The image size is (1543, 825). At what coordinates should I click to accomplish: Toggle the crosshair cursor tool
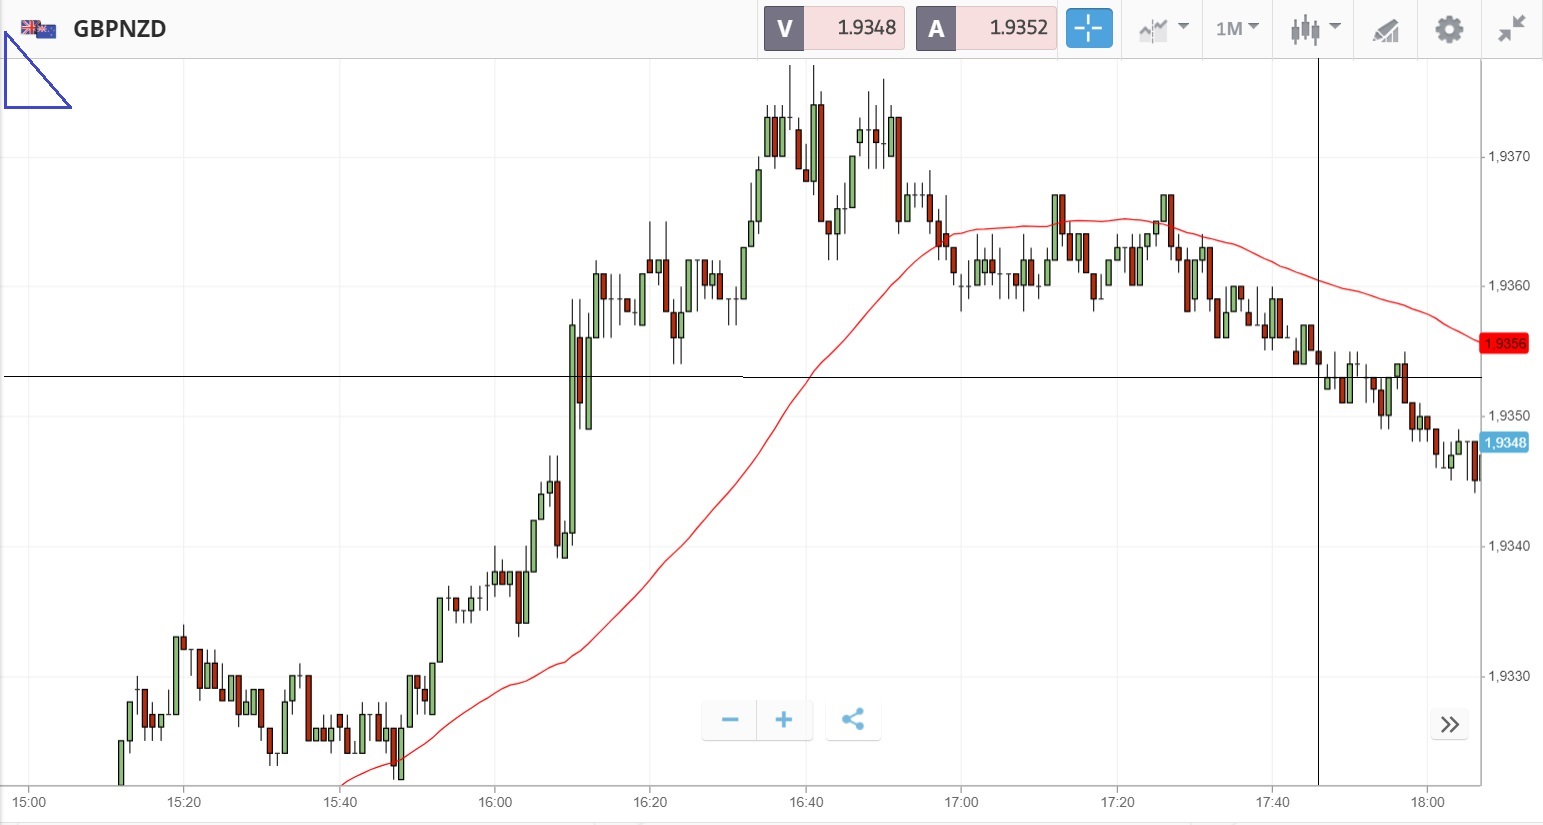[1088, 29]
